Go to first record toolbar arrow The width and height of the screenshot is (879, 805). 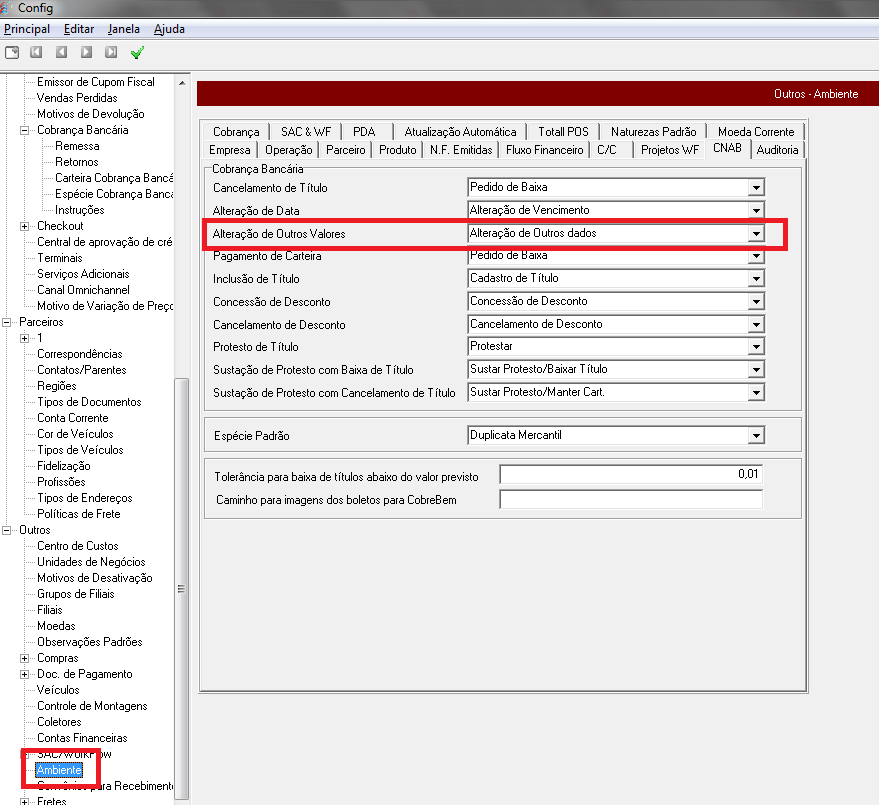[36, 53]
